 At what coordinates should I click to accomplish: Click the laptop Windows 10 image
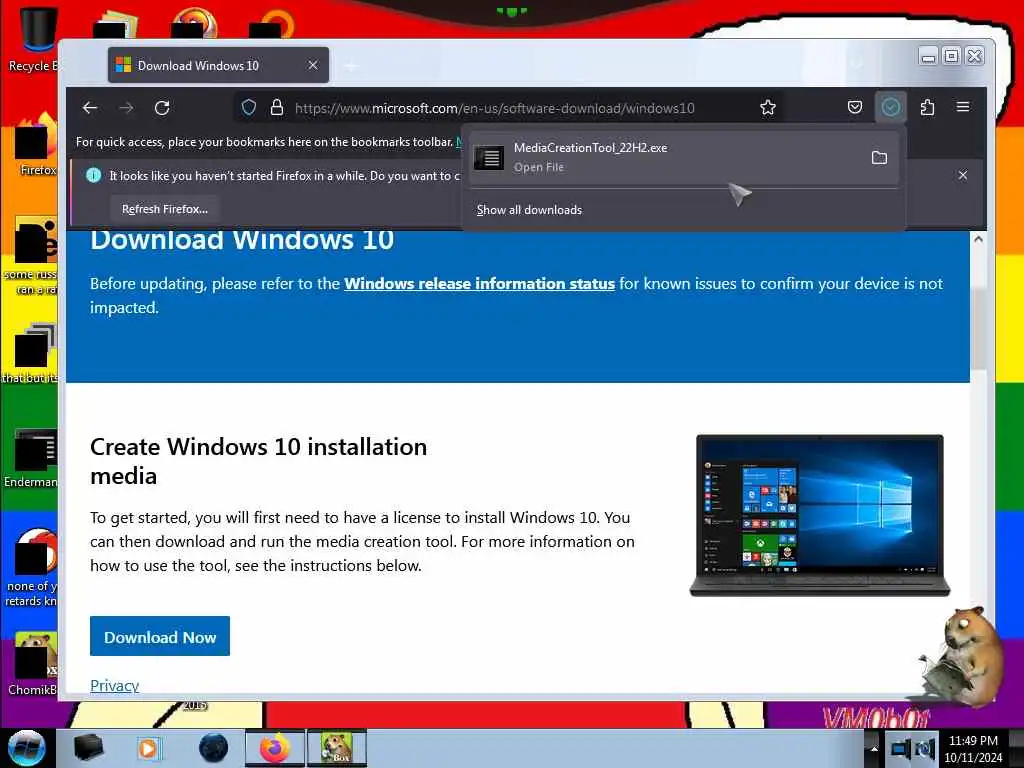click(820, 515)
